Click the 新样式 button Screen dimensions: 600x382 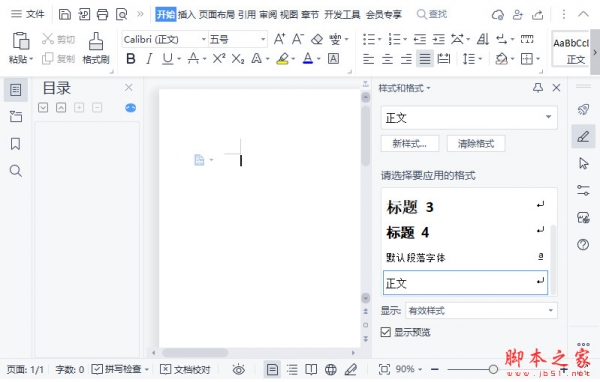[410, 144]
